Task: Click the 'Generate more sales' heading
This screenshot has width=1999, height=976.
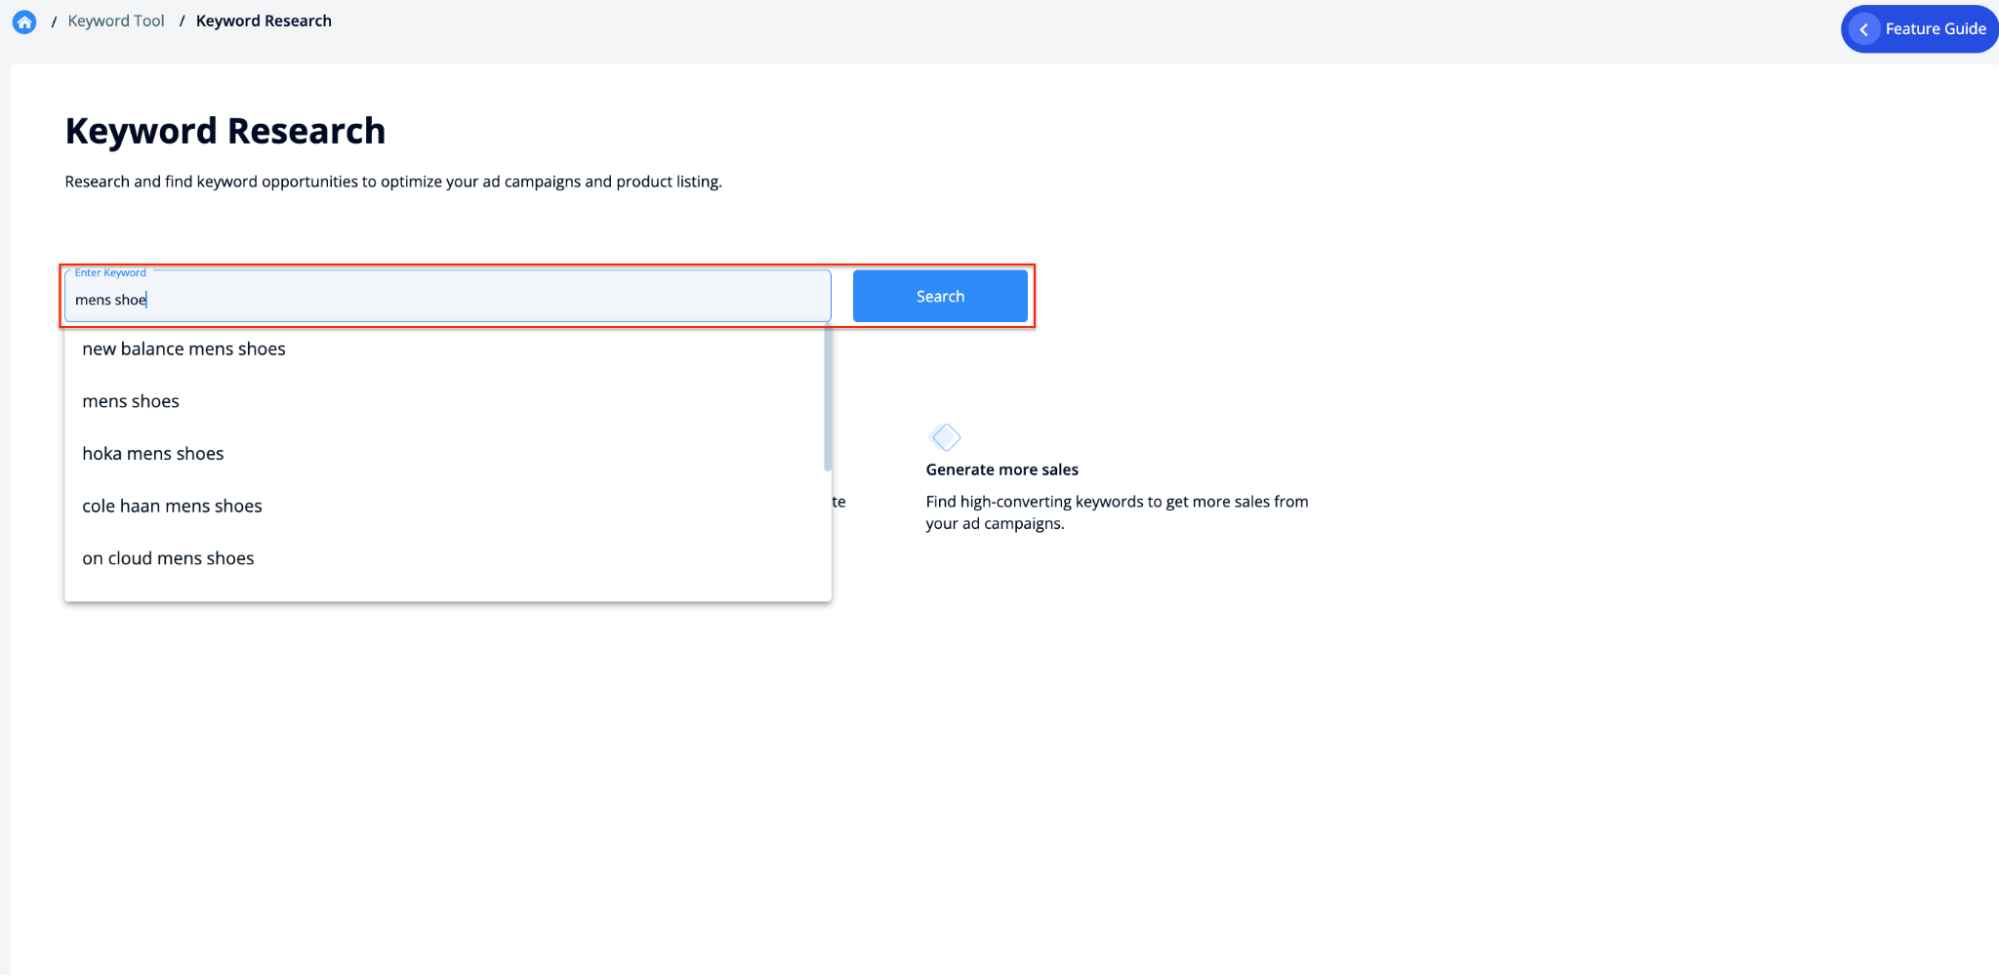Action: 1002,470
